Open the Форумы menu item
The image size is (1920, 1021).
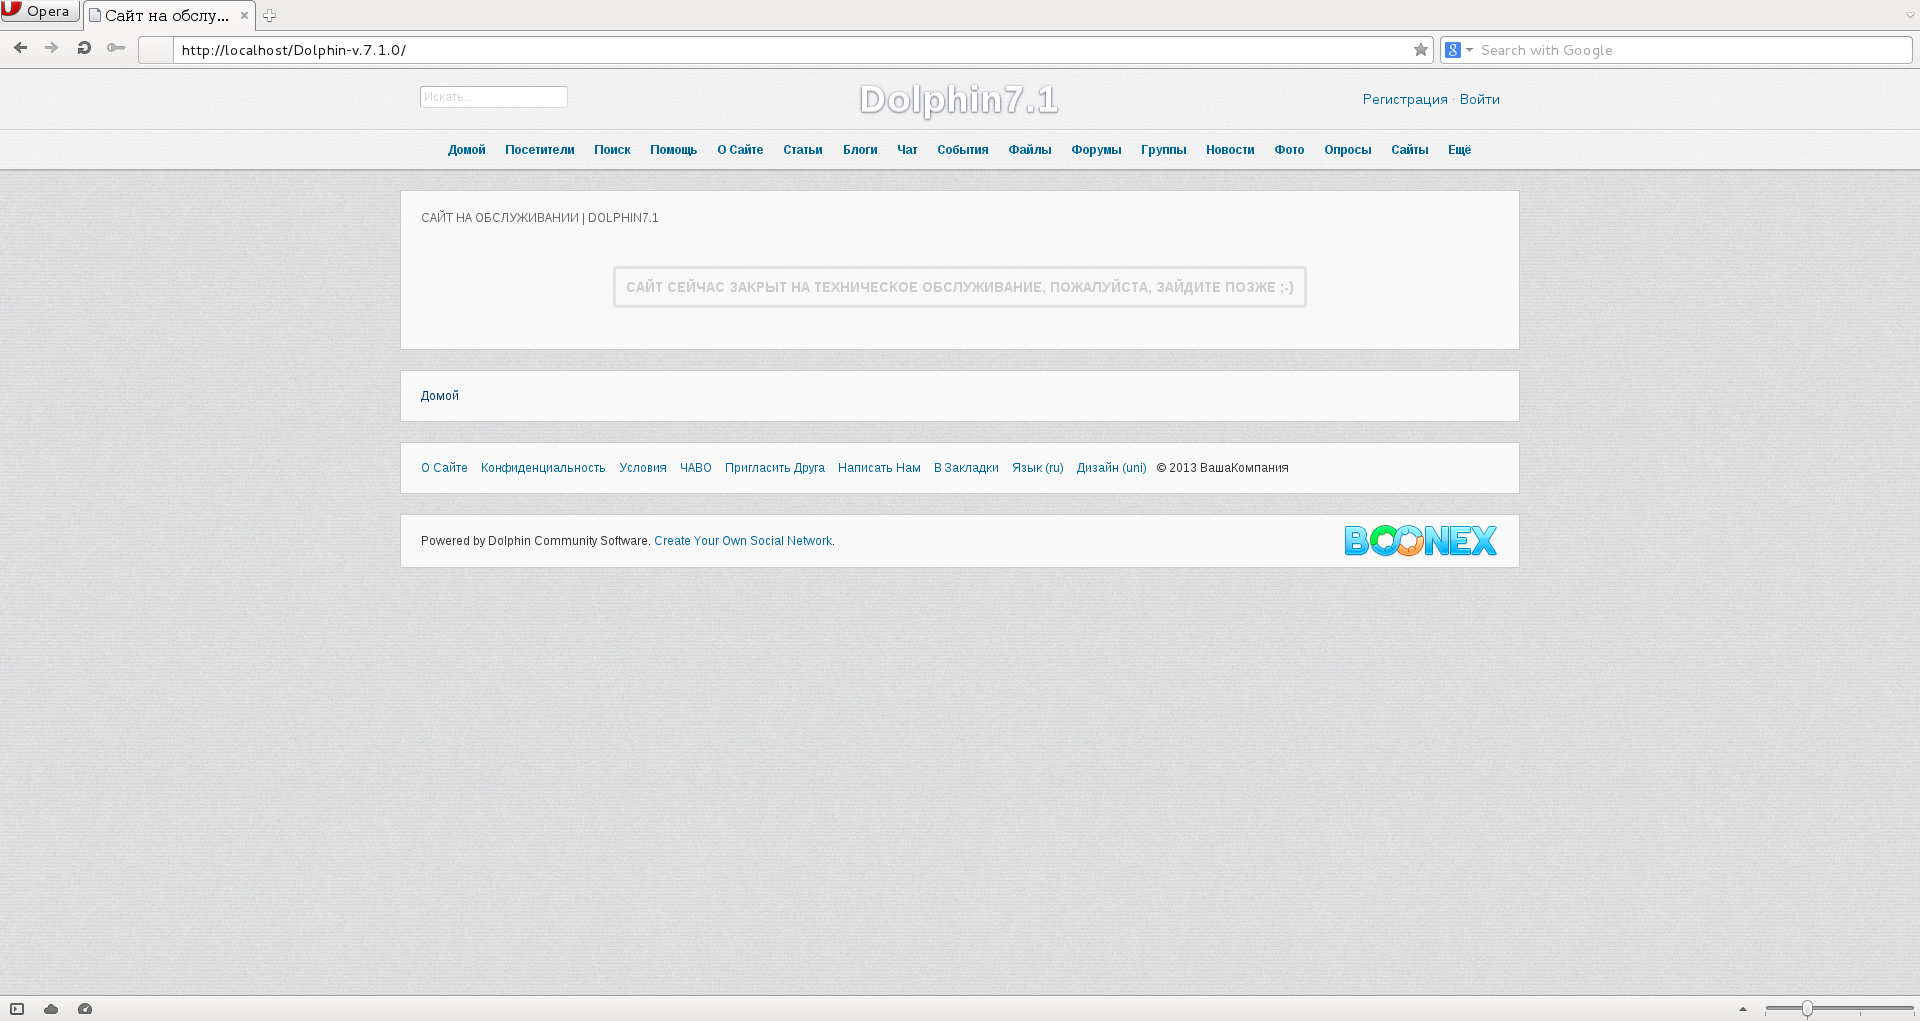(1096, 150)
